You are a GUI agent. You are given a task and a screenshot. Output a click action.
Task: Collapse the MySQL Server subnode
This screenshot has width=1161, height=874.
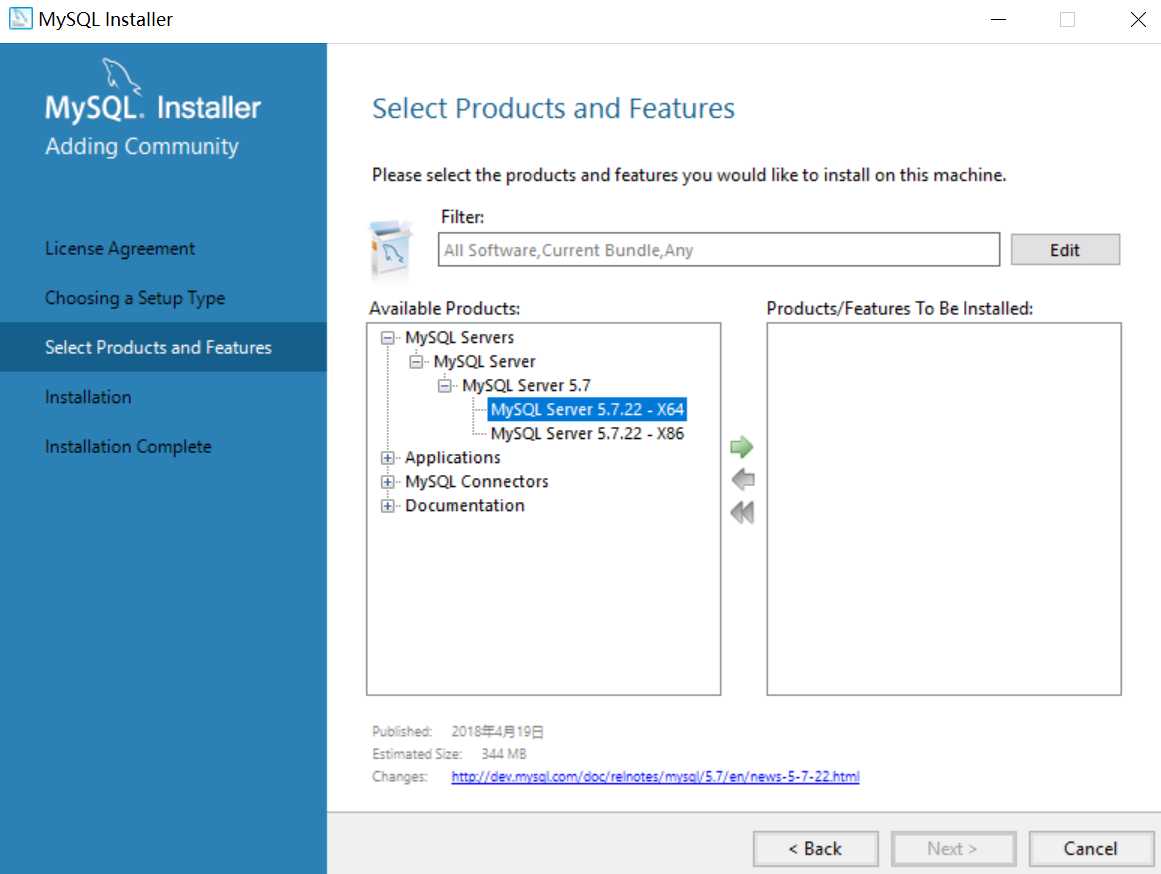pyautogui.click(x=416, y=362)
